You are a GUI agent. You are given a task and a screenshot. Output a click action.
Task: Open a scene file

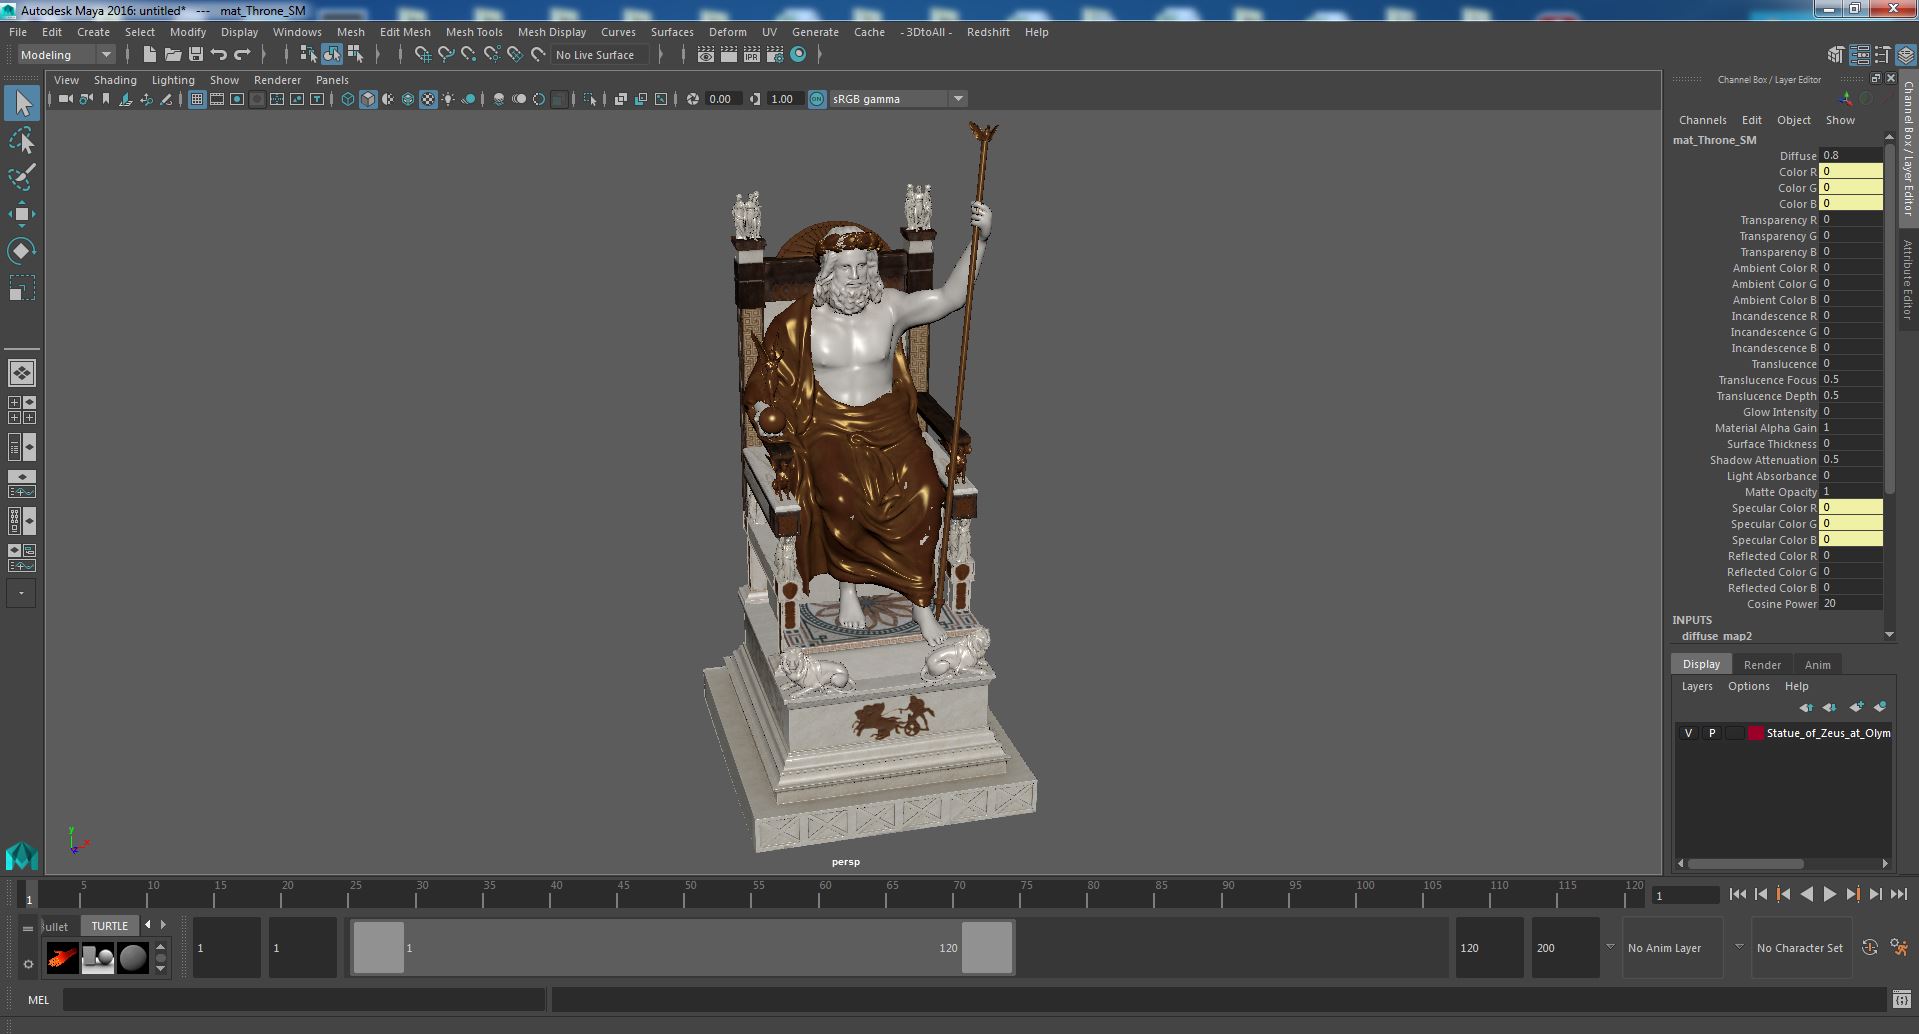click(173, 55)
